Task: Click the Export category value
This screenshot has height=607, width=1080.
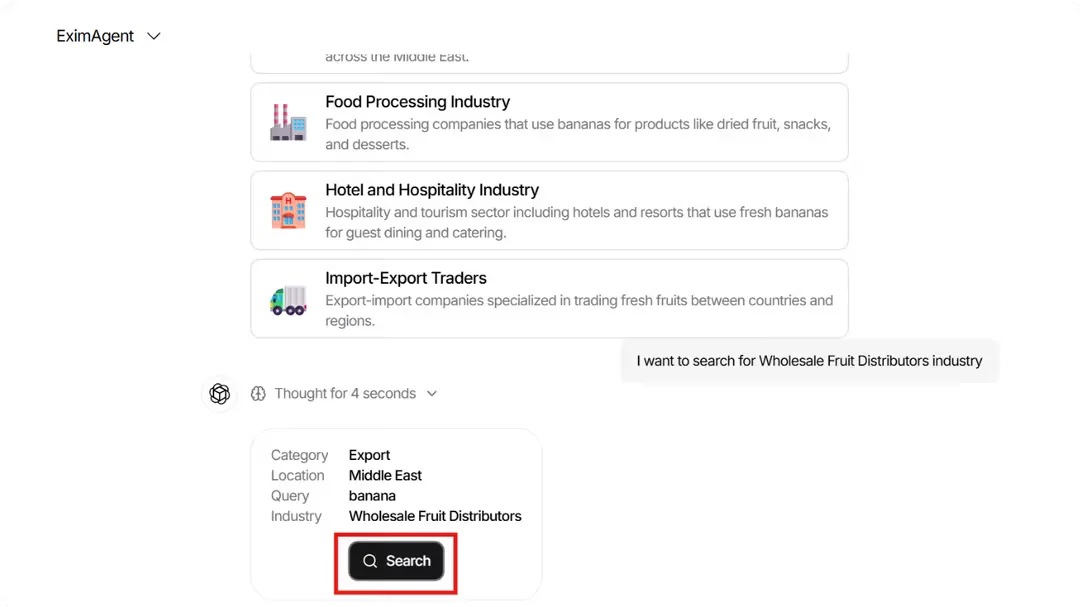Action: [370, 454]
